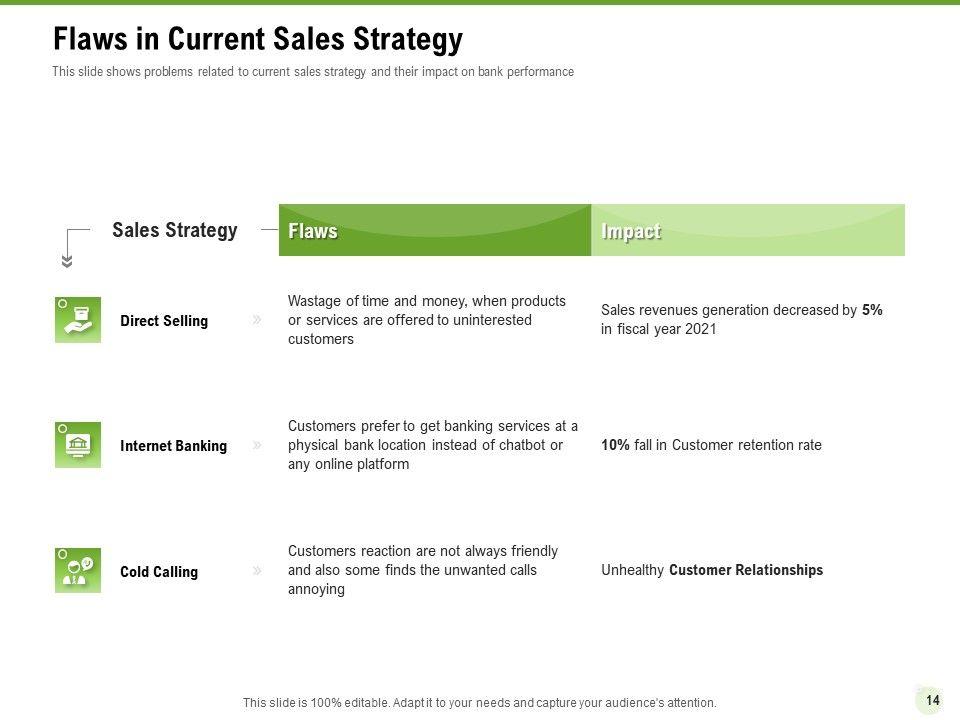
Task: Click the Sales Strategy heading
Action: pyautogui.click(x=175, y=231)
